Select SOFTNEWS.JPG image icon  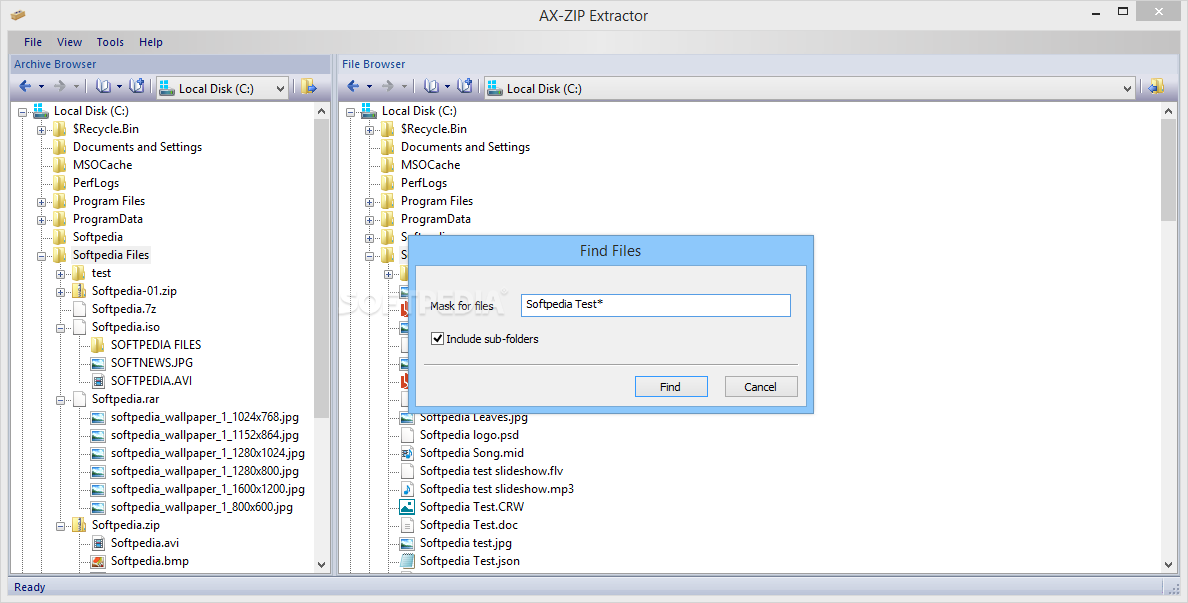coord(98,363)
